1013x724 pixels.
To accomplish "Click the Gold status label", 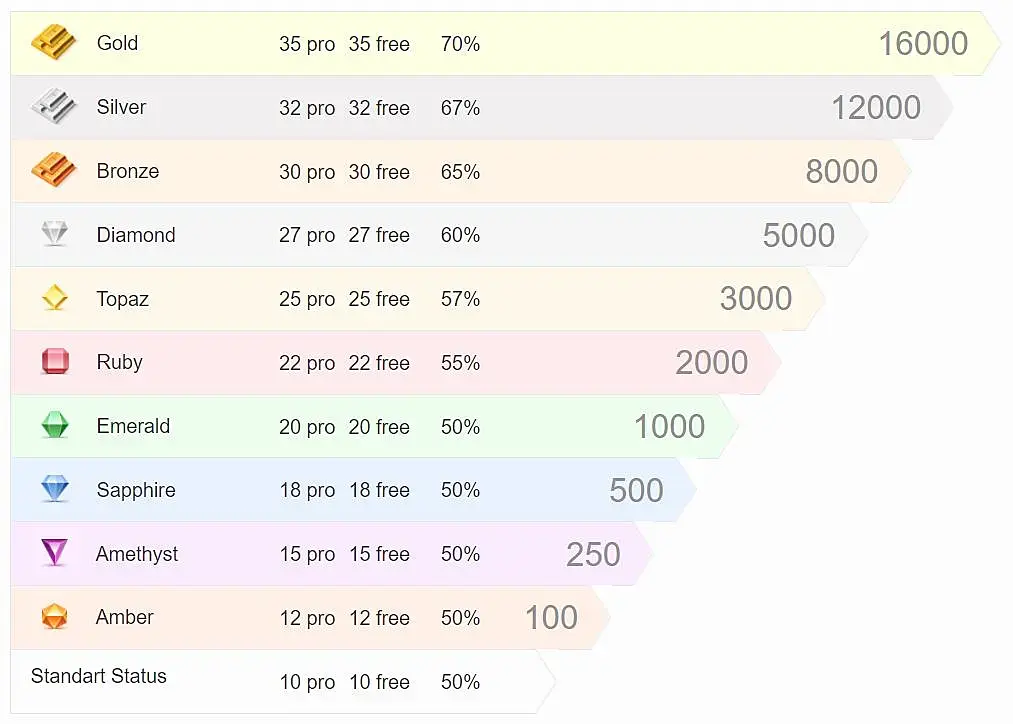I will [x=117, y=43].
